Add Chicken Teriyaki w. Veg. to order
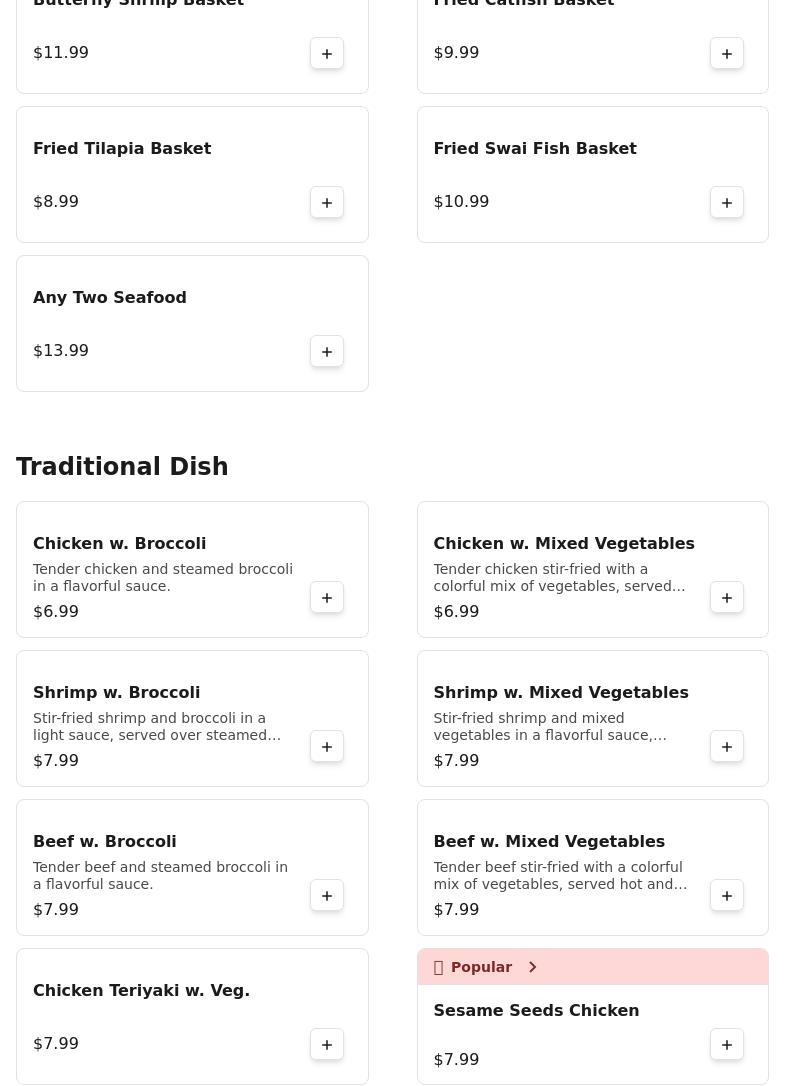The image size is (785, 1086). (326, 1044)
